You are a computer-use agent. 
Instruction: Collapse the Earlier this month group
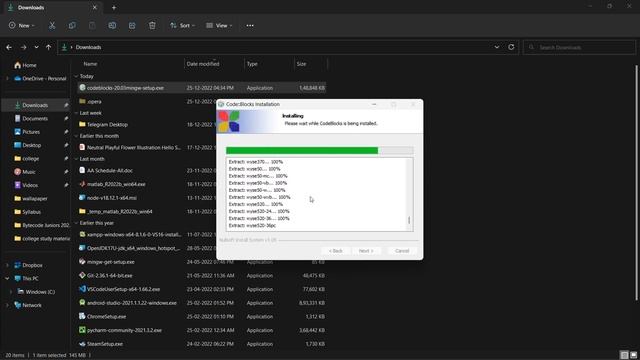[x=76, y=136]
